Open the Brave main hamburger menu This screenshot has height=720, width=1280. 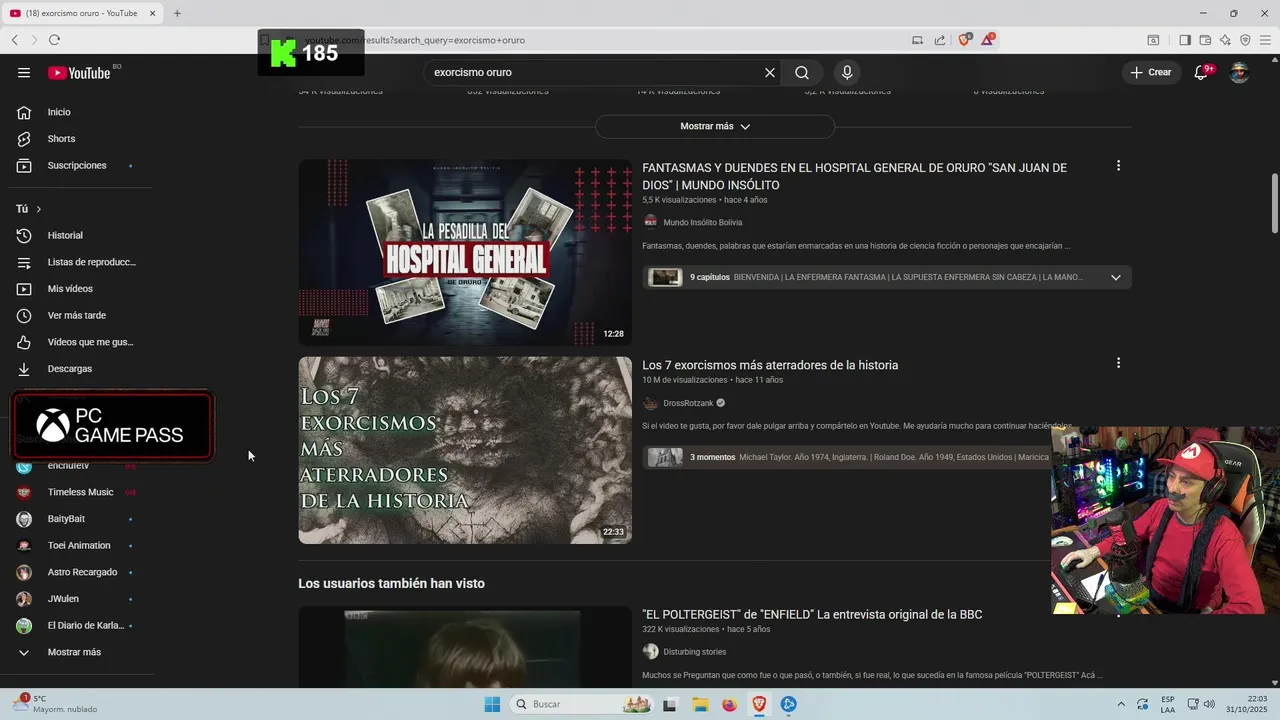click(1266, 40)
